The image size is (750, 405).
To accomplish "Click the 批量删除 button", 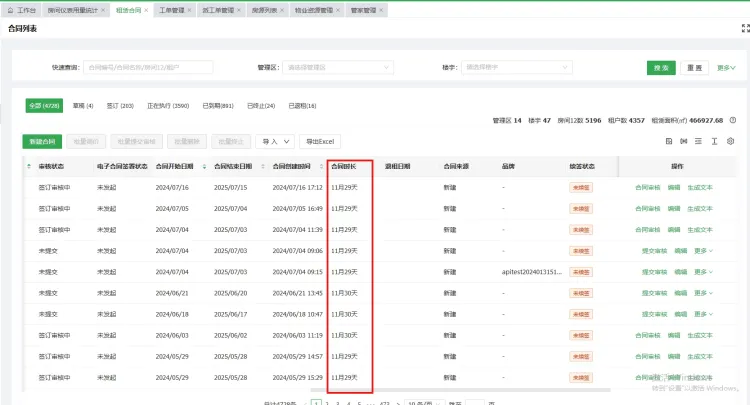I will (x=187, y=142).
